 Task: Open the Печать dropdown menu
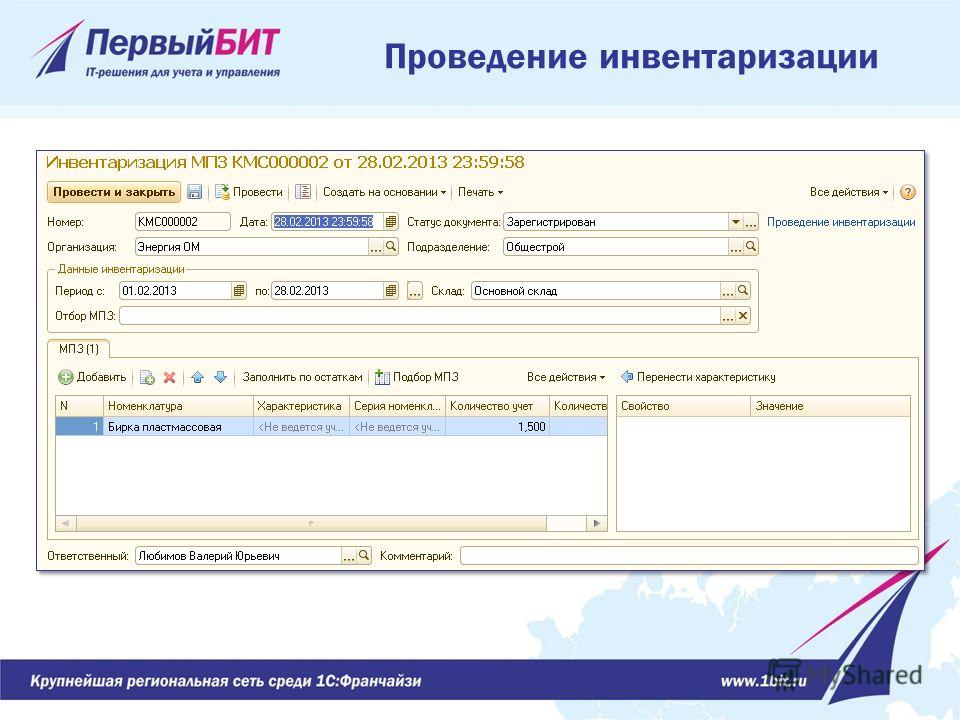pos(481,192)
